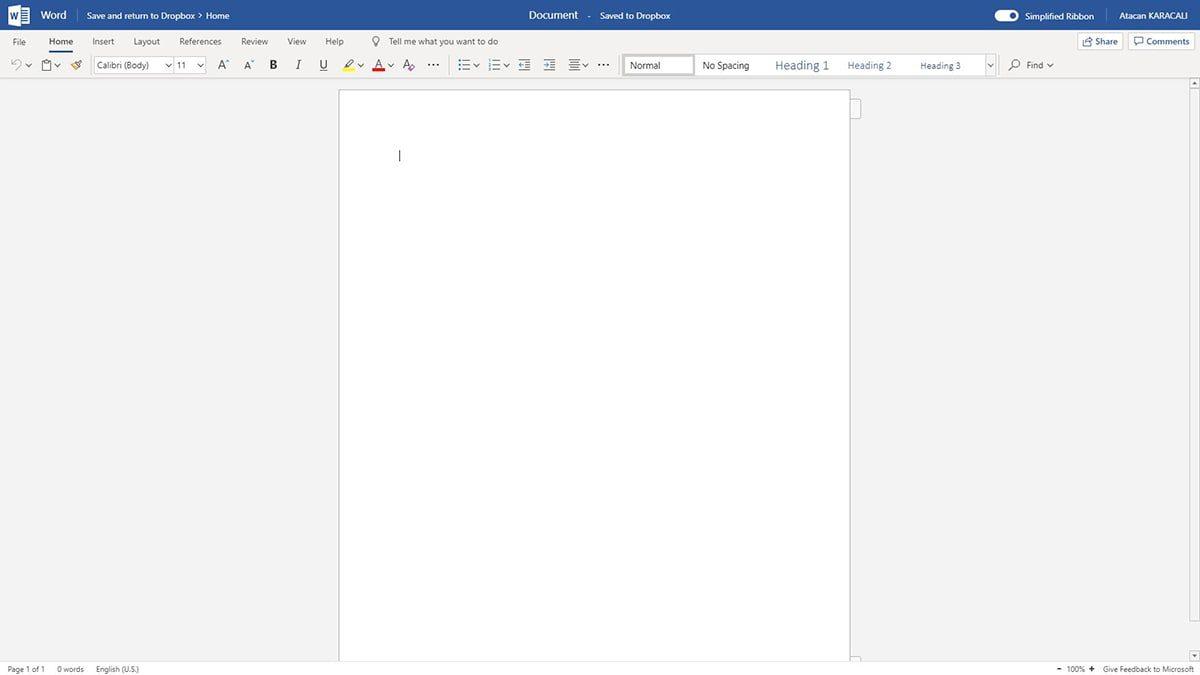1200x675 pixels.
Task: Clear all text formatting
Action: pyautogui.click(x=407, y=64)
